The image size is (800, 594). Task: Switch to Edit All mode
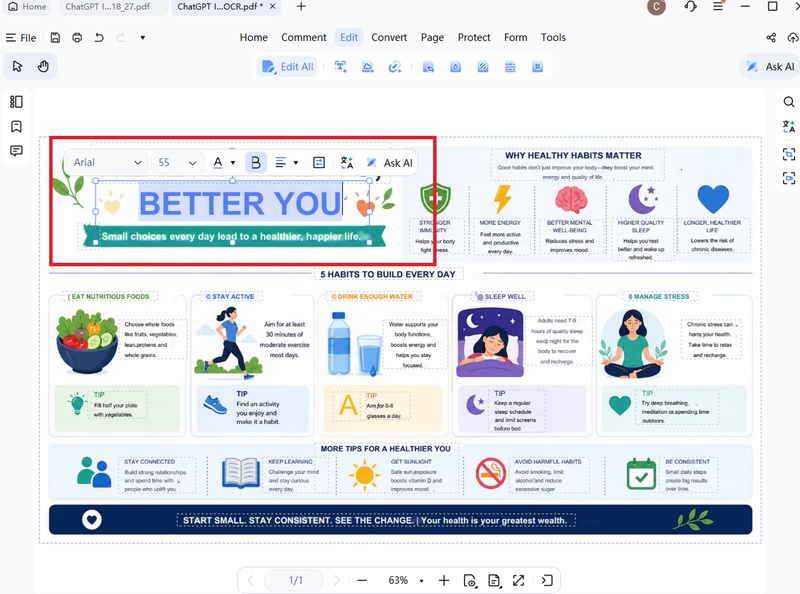[x=289, y=66]
